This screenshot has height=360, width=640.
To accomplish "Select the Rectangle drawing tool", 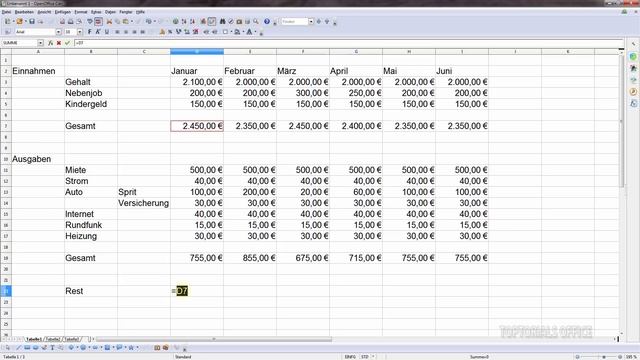I will tap(27, 348).
